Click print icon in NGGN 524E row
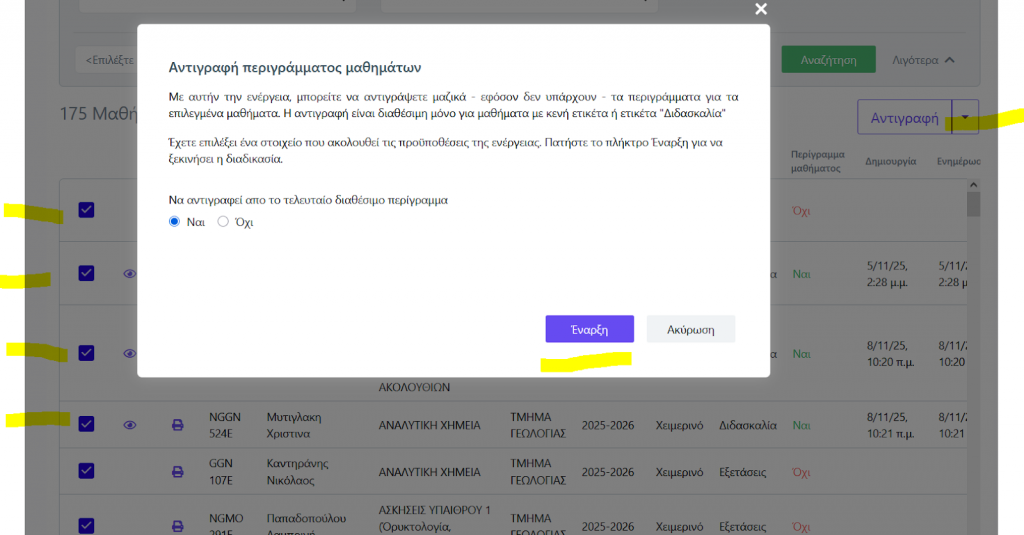The height and width of the screenshot is (535, 1024). (178, 425)
